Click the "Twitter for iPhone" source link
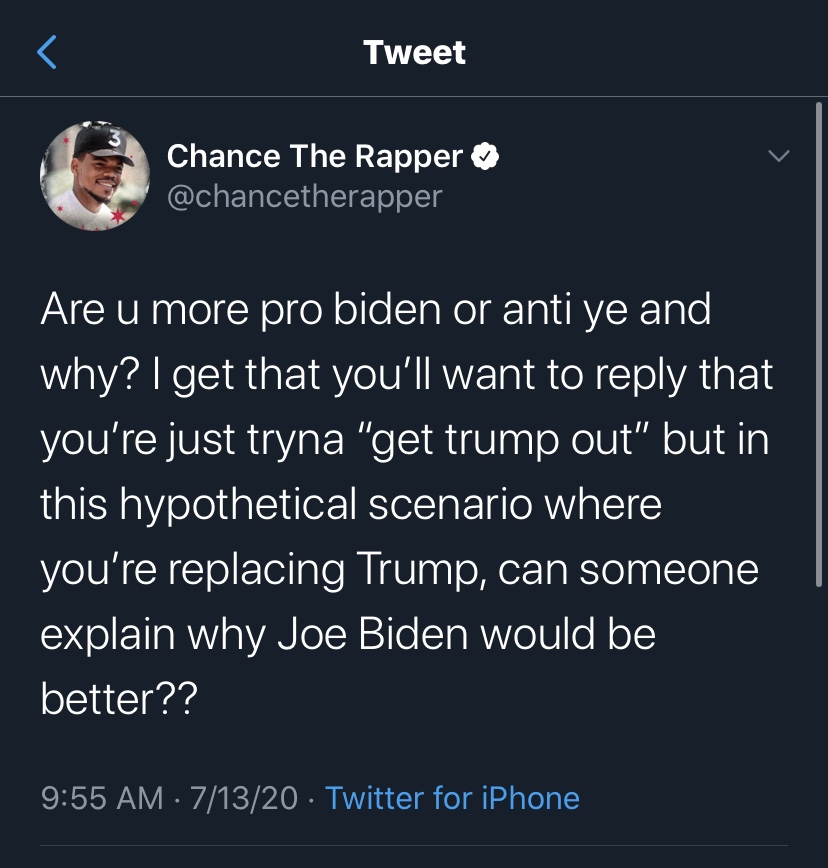This screenshot has width=828, height=868. click(x=452, y=797)
